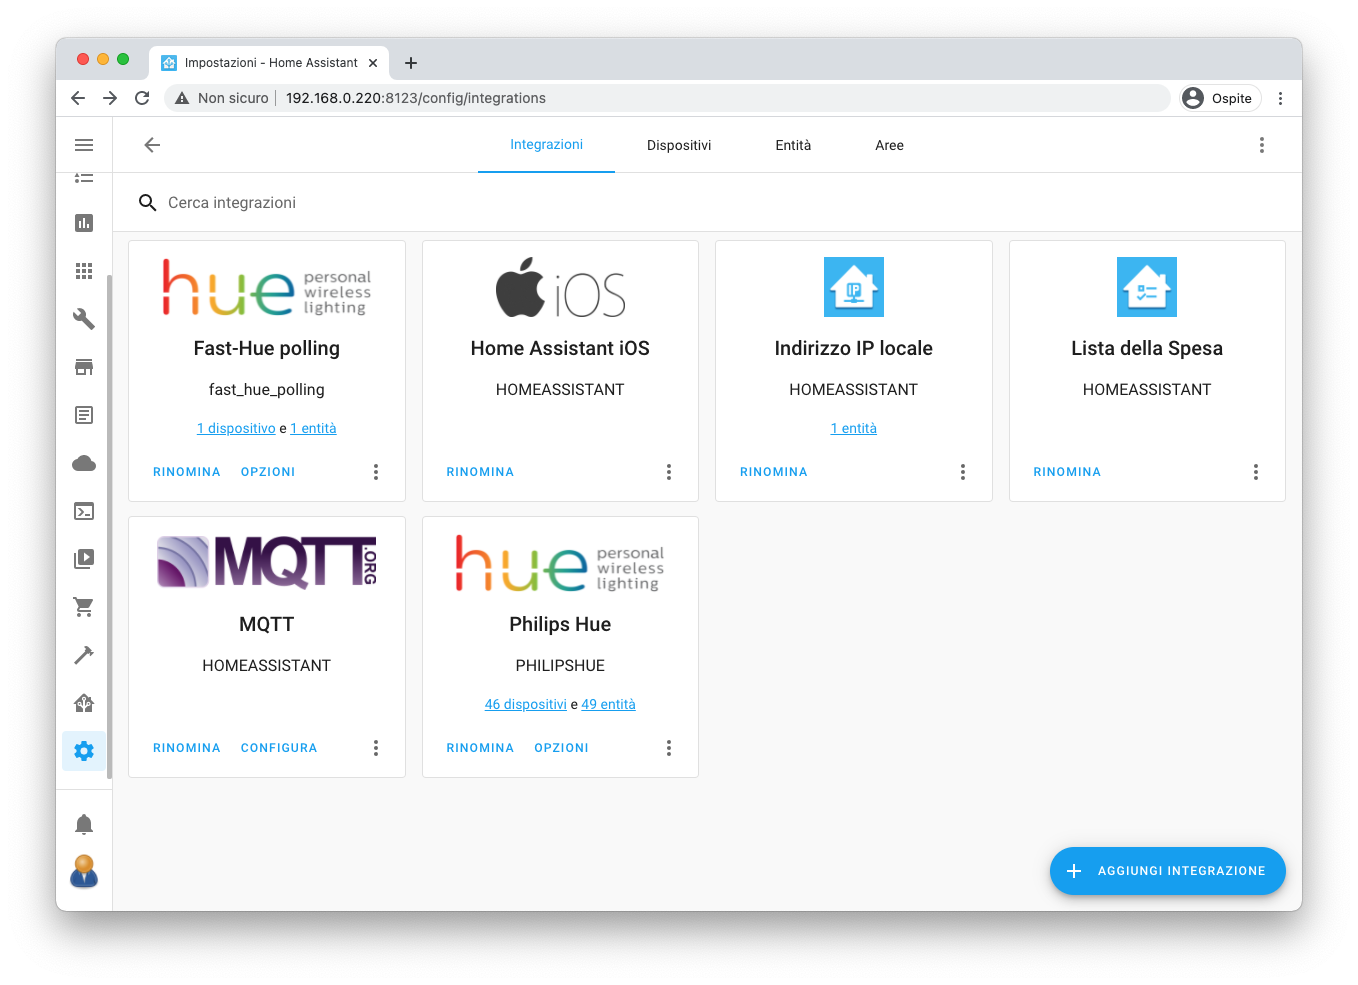The image size is (1358, 985).
Task: Open the Chrome three-dot menu
Action: pyautogui.click(x=1281, y=98)
